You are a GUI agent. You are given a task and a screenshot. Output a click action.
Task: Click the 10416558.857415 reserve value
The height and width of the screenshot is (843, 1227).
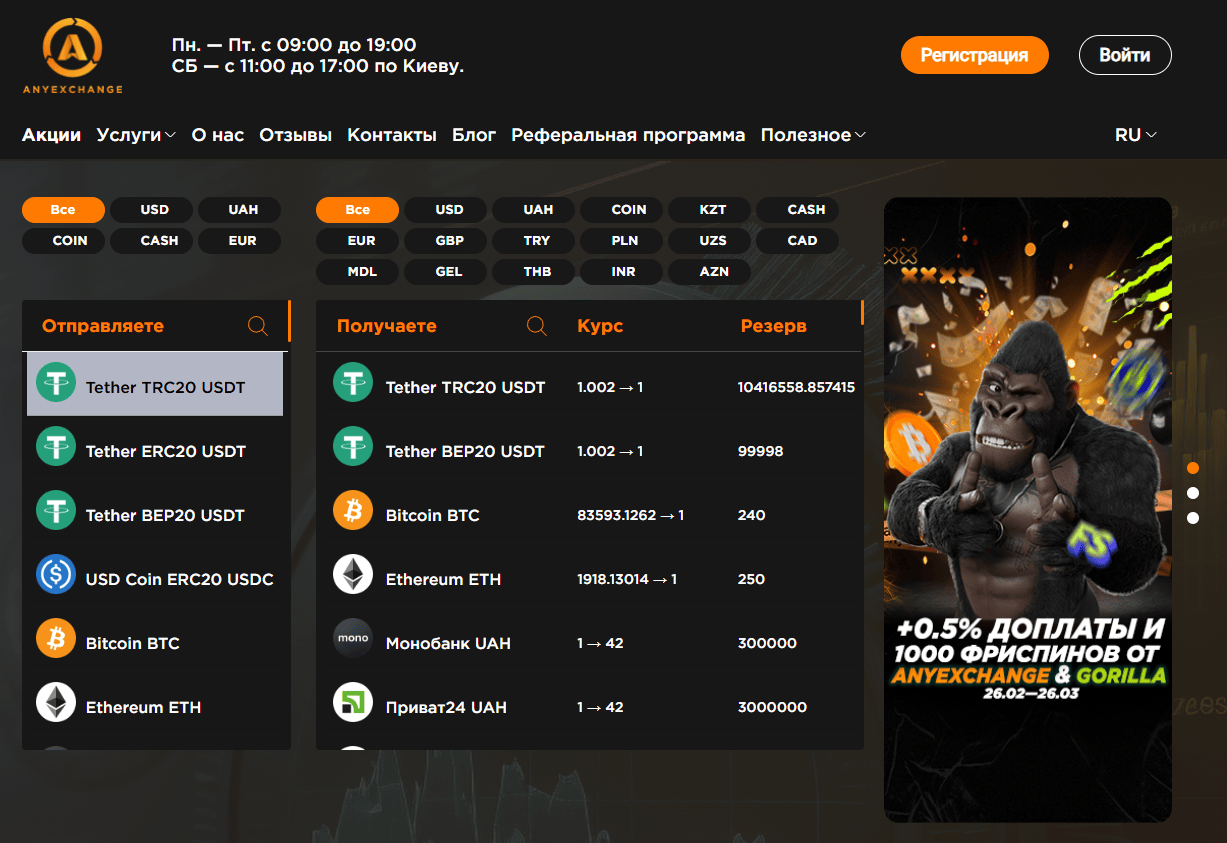click(x=796, y=387)
